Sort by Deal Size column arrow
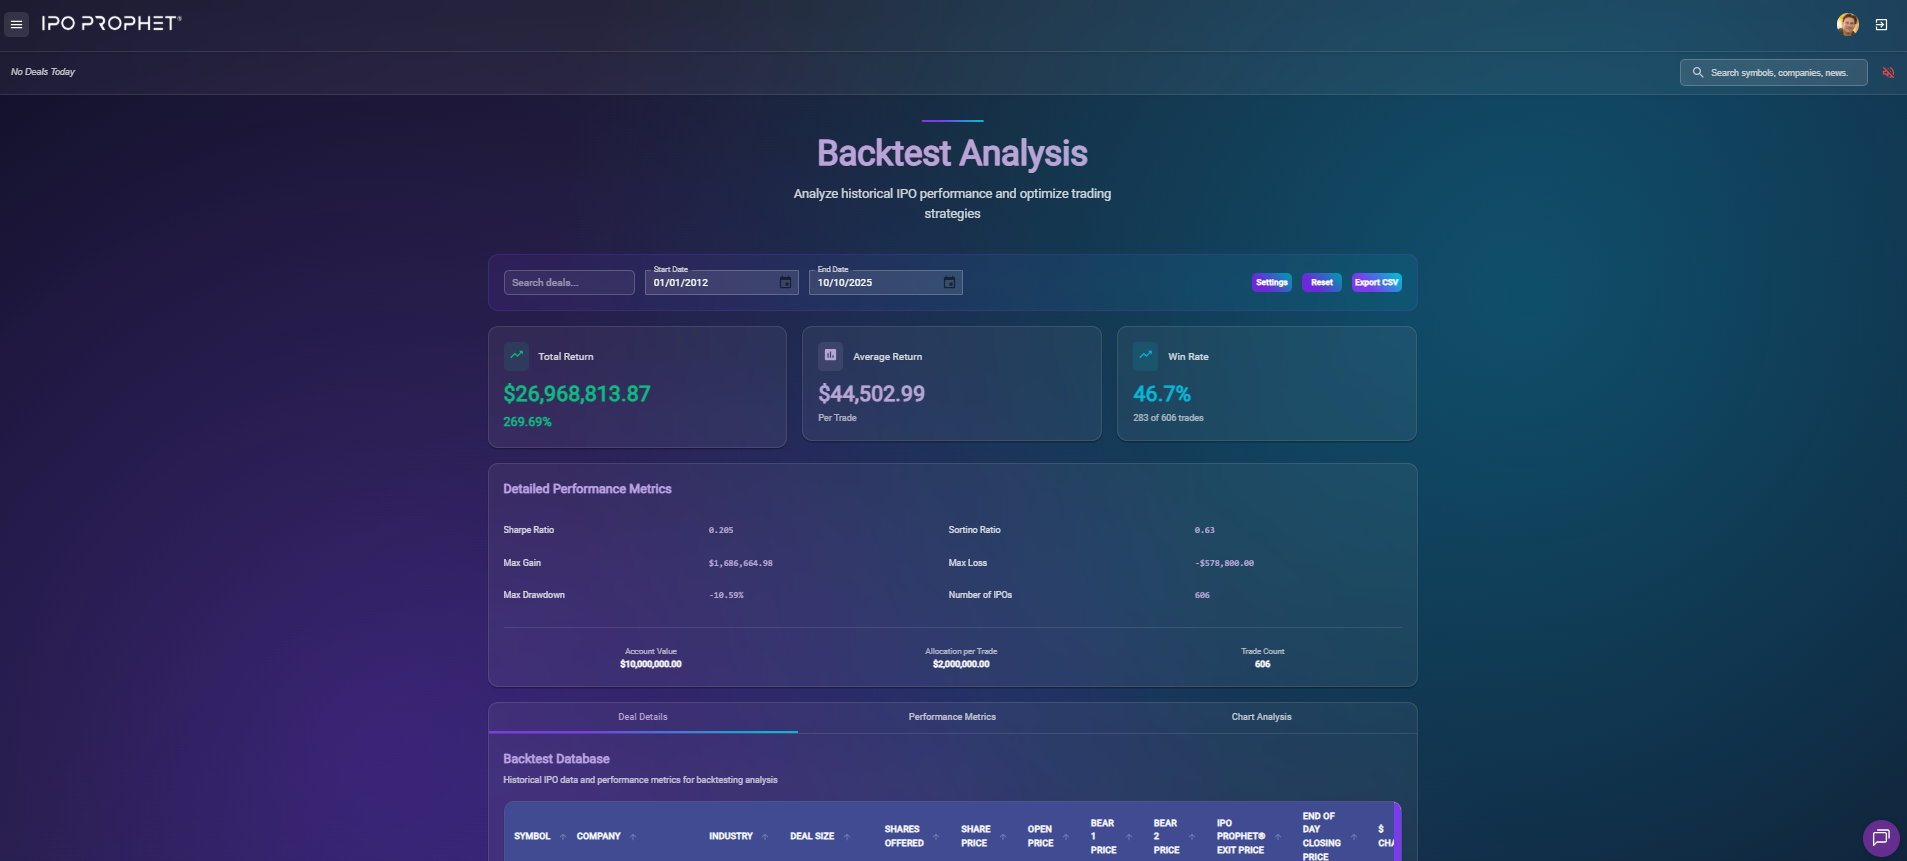 (847, 837)
